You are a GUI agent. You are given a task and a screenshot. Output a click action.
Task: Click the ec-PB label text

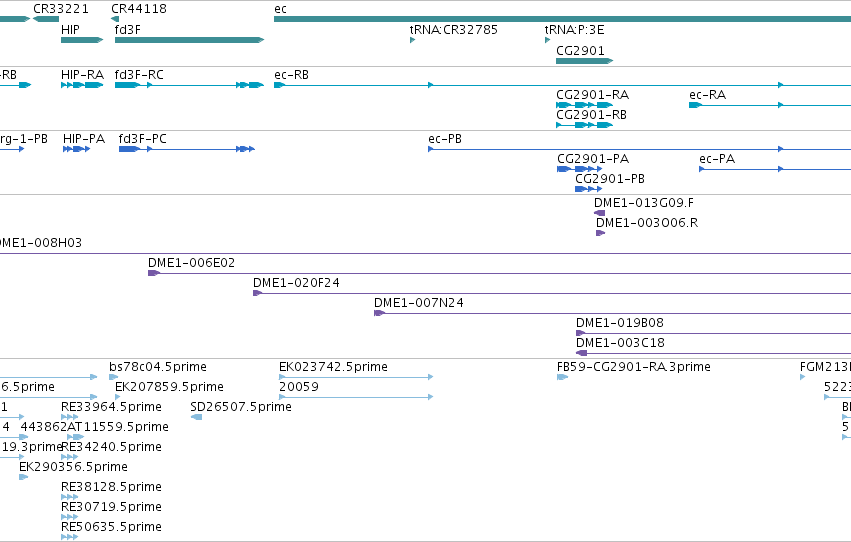point(445,139)
